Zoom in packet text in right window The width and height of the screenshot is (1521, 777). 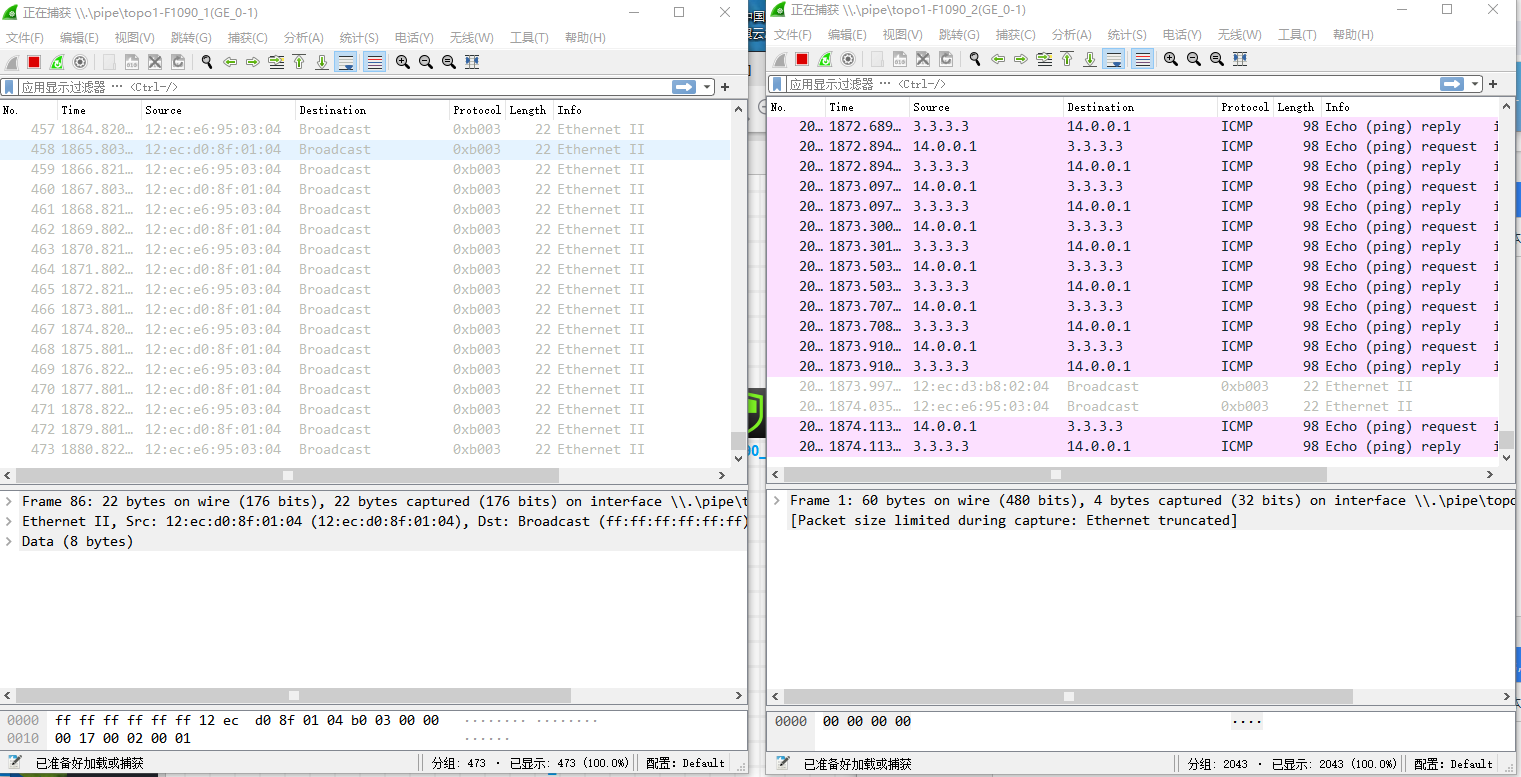click(x=1171, y=59)
